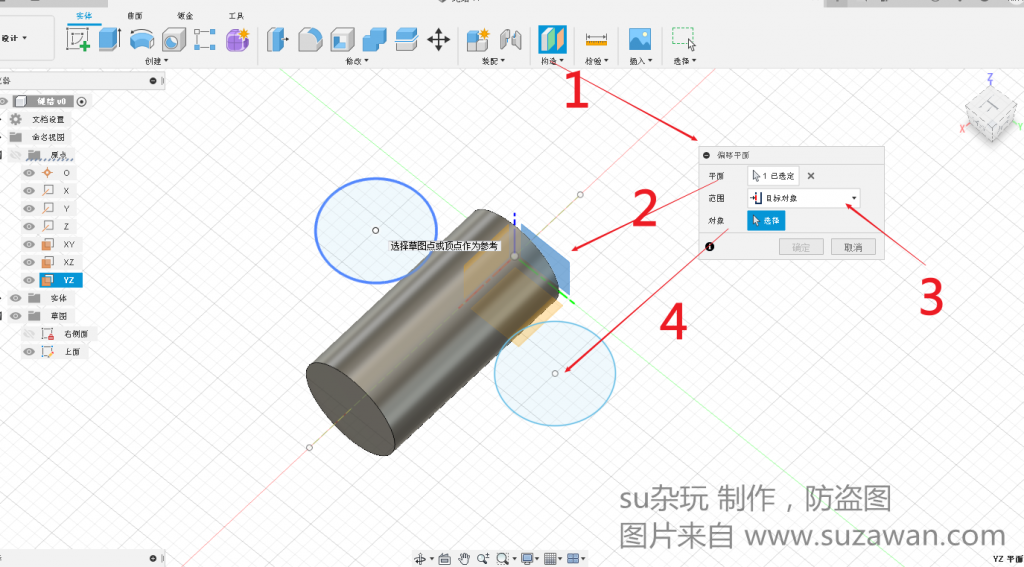Screen dimensions: 1024x567
Task: Click the blue 选择 object selector button
Action: (766, 221)
